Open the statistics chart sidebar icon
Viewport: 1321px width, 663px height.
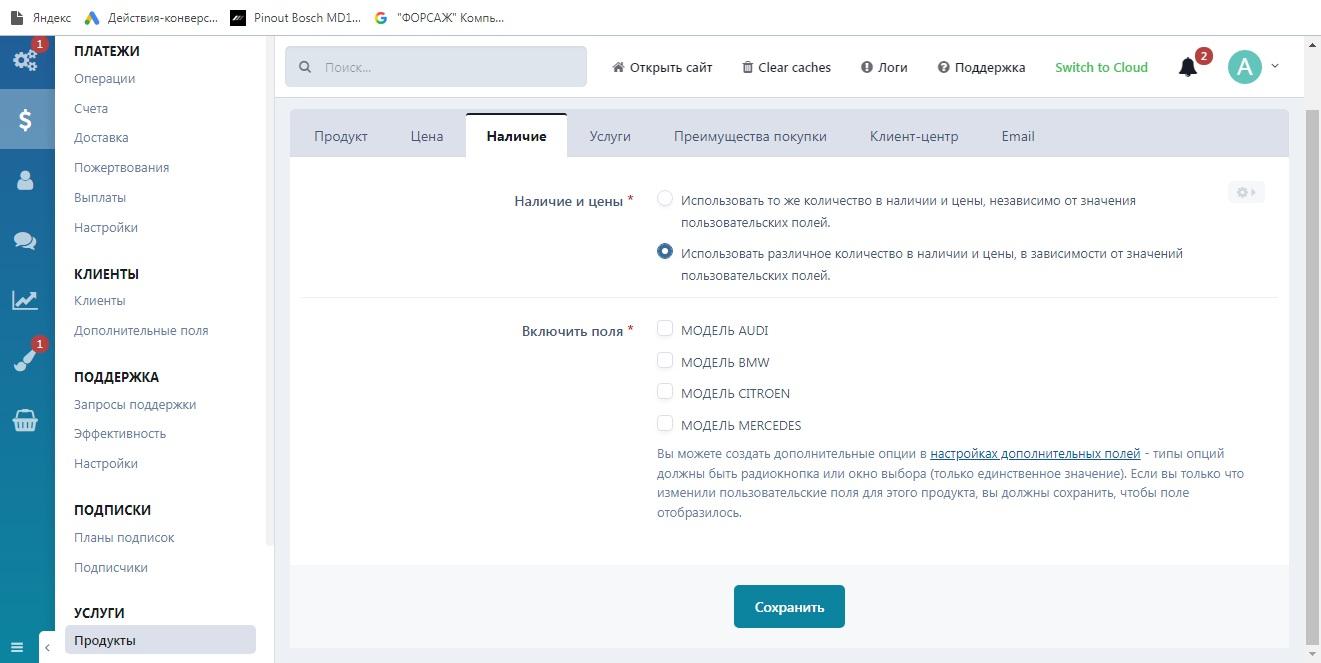(x=25, y=300)
